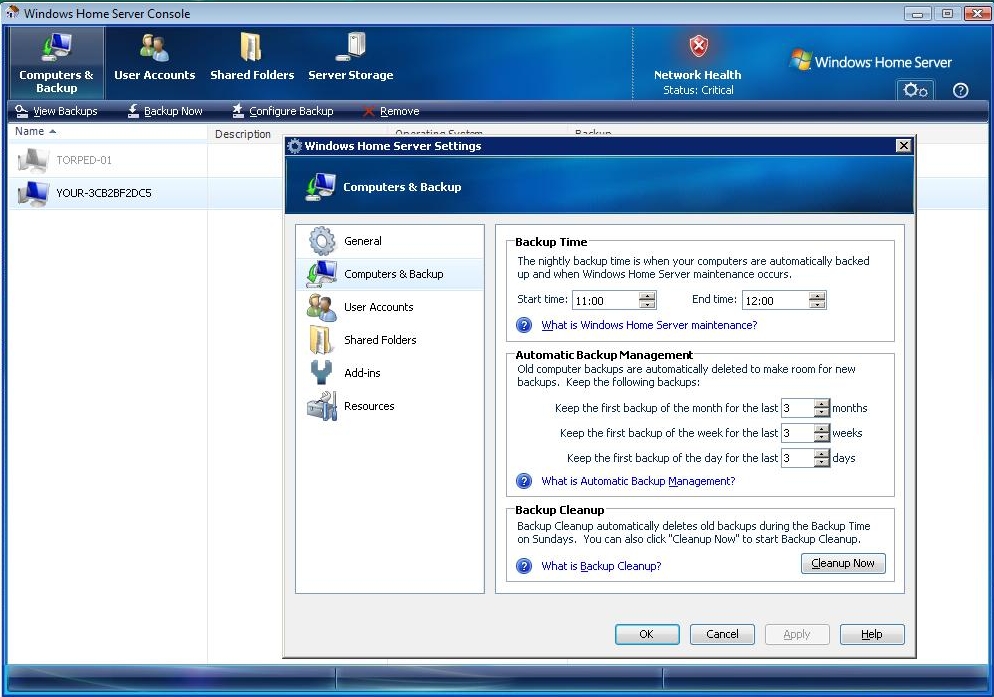Screen dimensions: 994x697
Task: Click the Settings gear icon in console header
Action: pyautogui.click(x=915, y=90)
